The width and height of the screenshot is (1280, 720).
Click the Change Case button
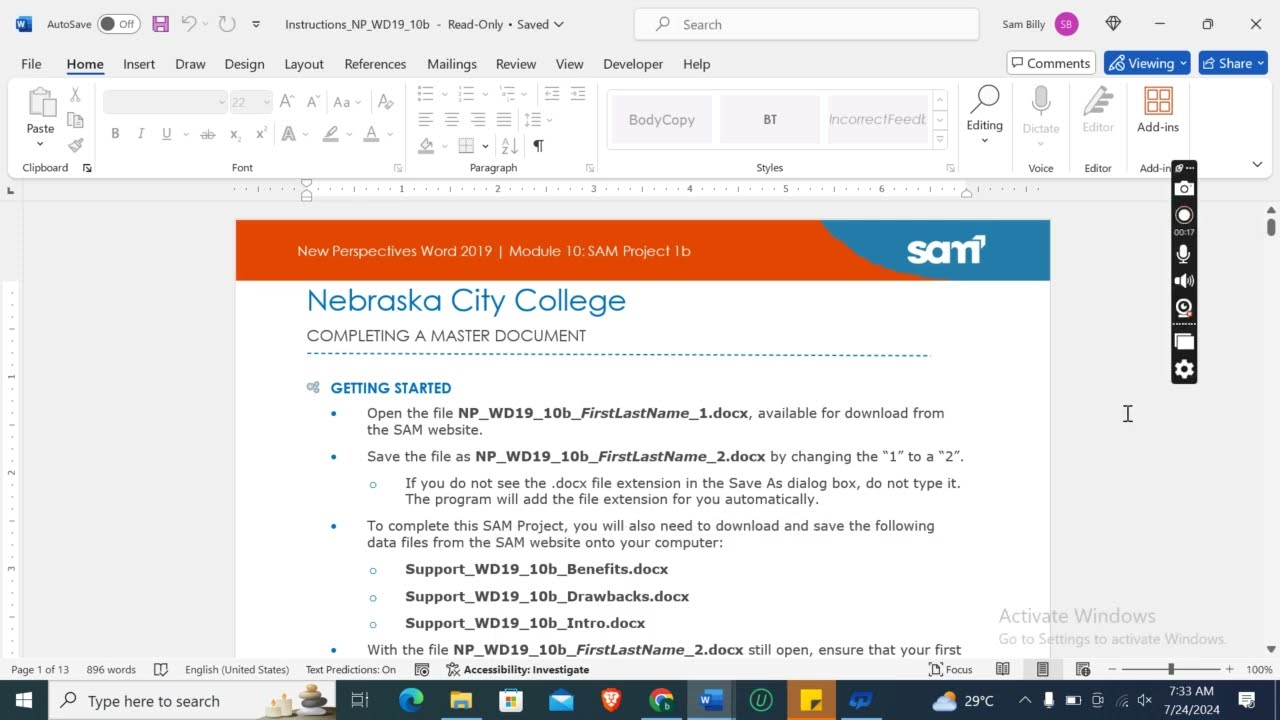[346, 102]
